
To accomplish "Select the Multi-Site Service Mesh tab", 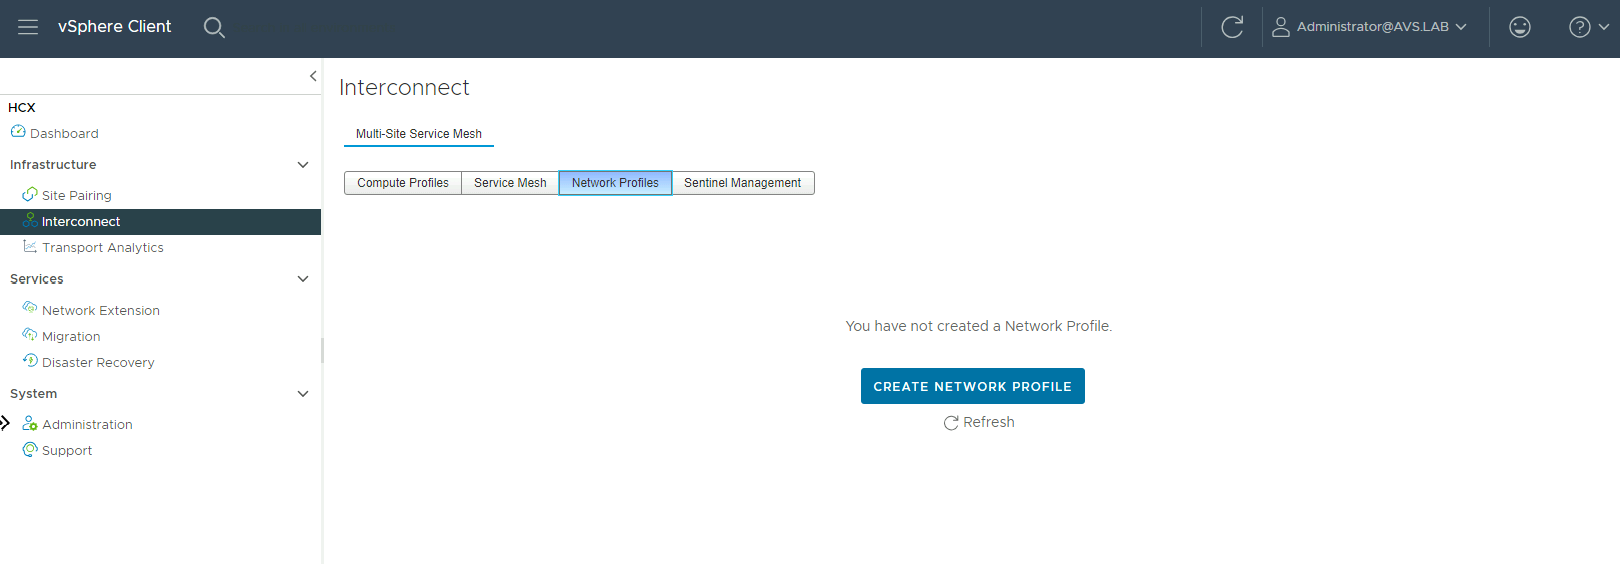I will tap(419, 134).
